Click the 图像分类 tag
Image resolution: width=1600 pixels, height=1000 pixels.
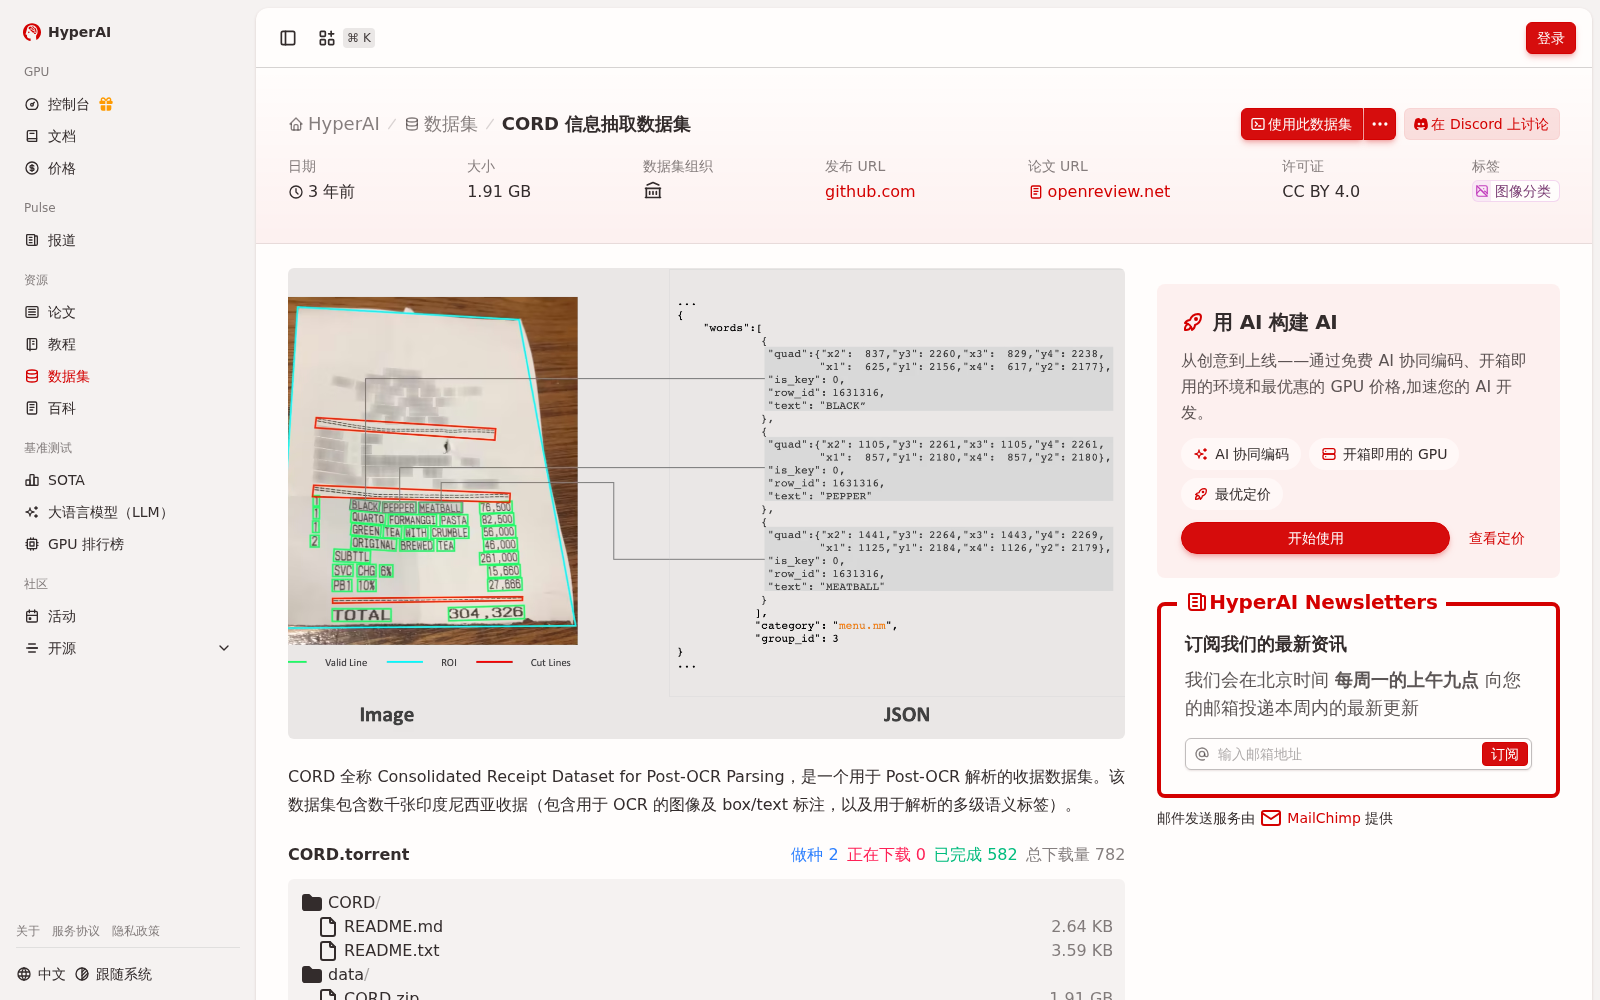(1515, 191)
